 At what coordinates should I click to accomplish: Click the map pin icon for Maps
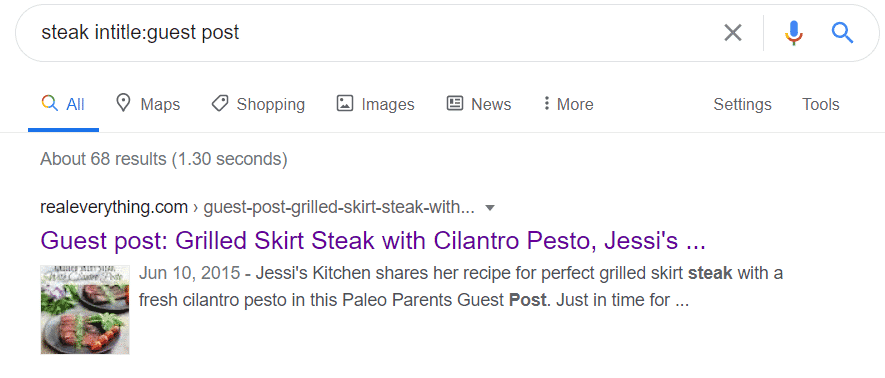[122, 103]
